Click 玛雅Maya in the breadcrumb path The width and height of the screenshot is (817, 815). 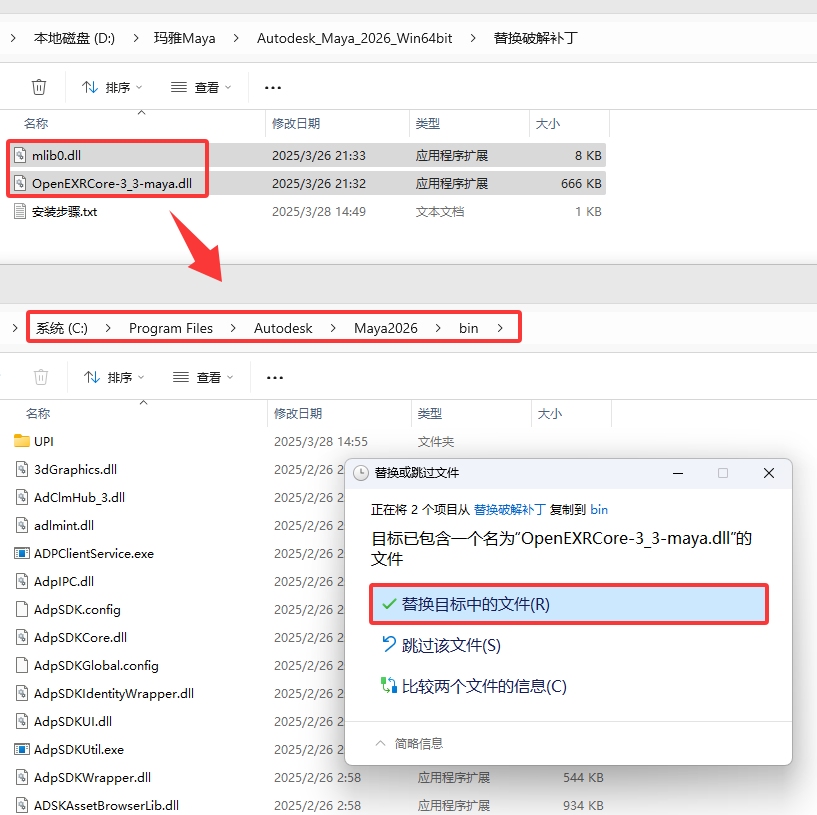(x=184, y=38)
